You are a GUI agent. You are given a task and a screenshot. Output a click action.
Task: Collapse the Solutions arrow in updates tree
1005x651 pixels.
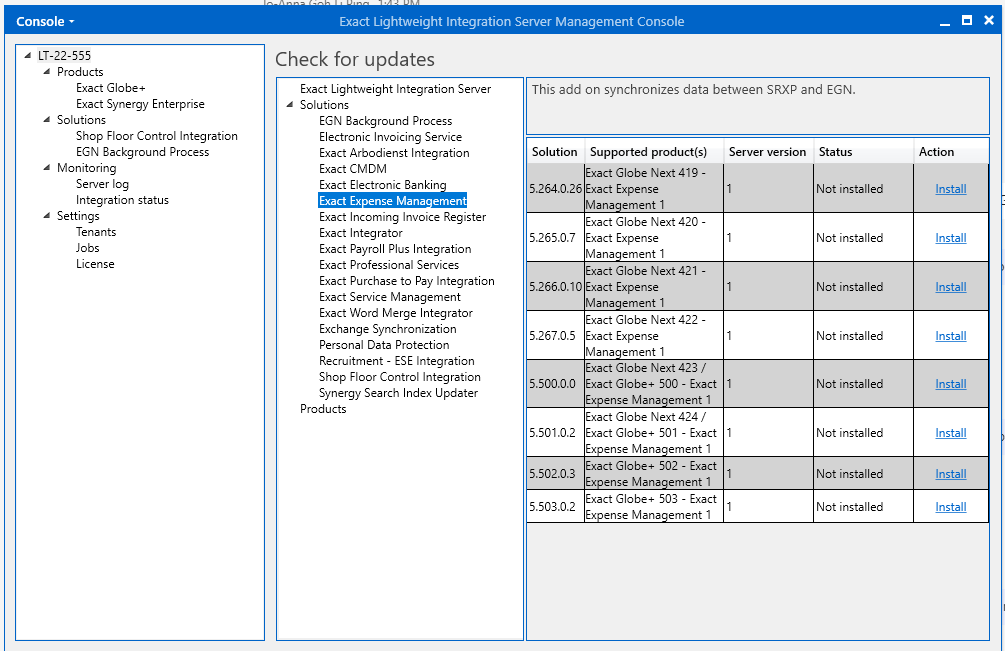point(290,105)
